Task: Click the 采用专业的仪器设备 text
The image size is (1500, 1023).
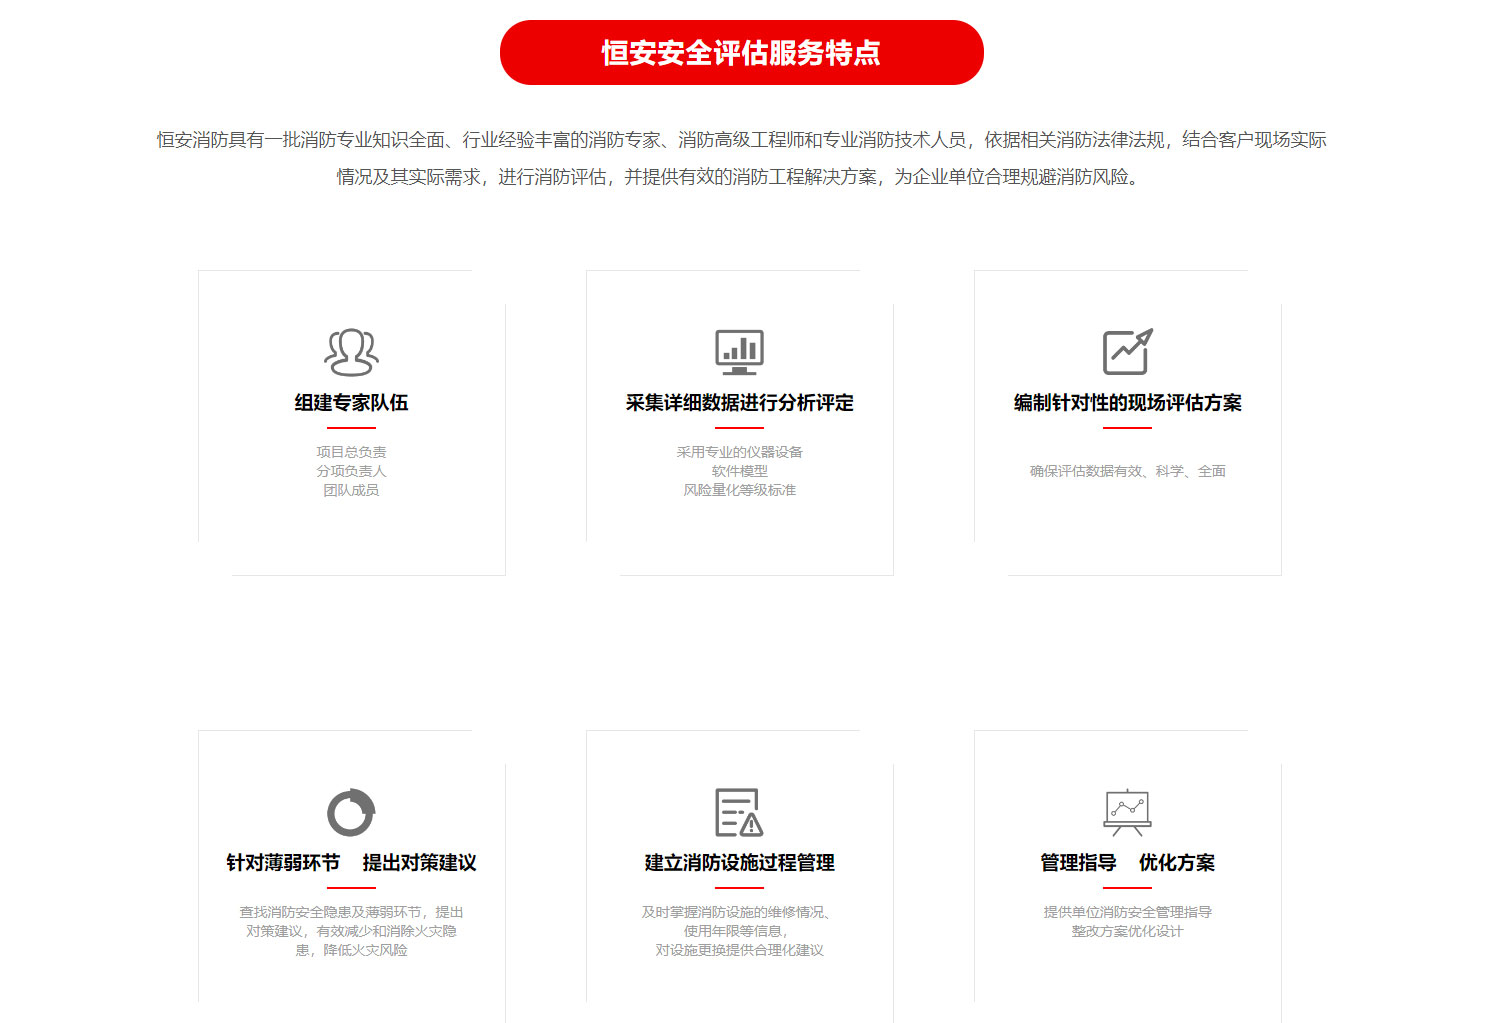Action: [x=740, y=452]
